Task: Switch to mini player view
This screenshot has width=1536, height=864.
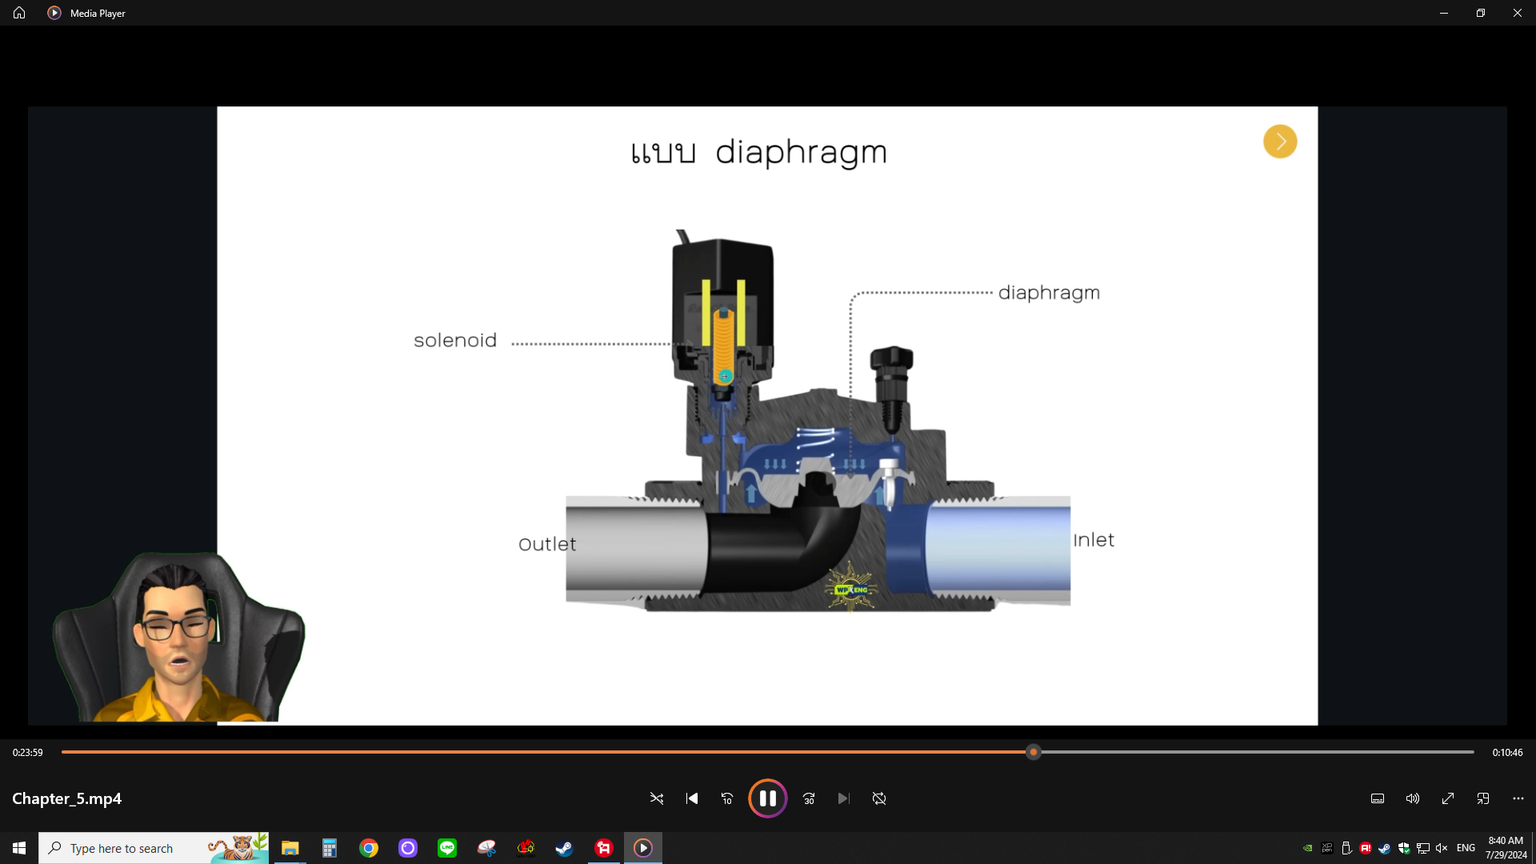Action: [x=1483, y=798]
